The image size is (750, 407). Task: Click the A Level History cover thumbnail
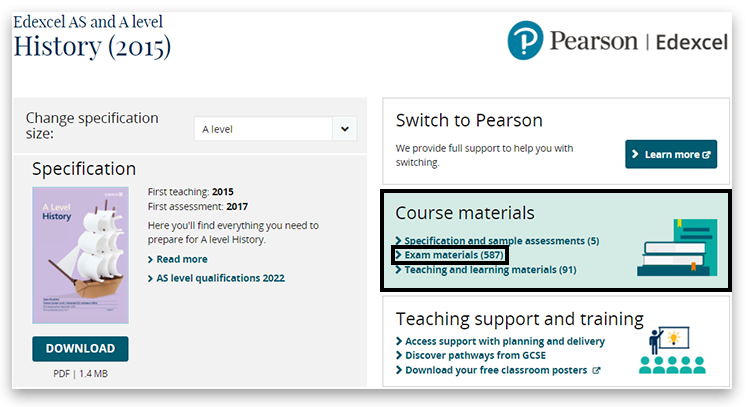(80, 255)
